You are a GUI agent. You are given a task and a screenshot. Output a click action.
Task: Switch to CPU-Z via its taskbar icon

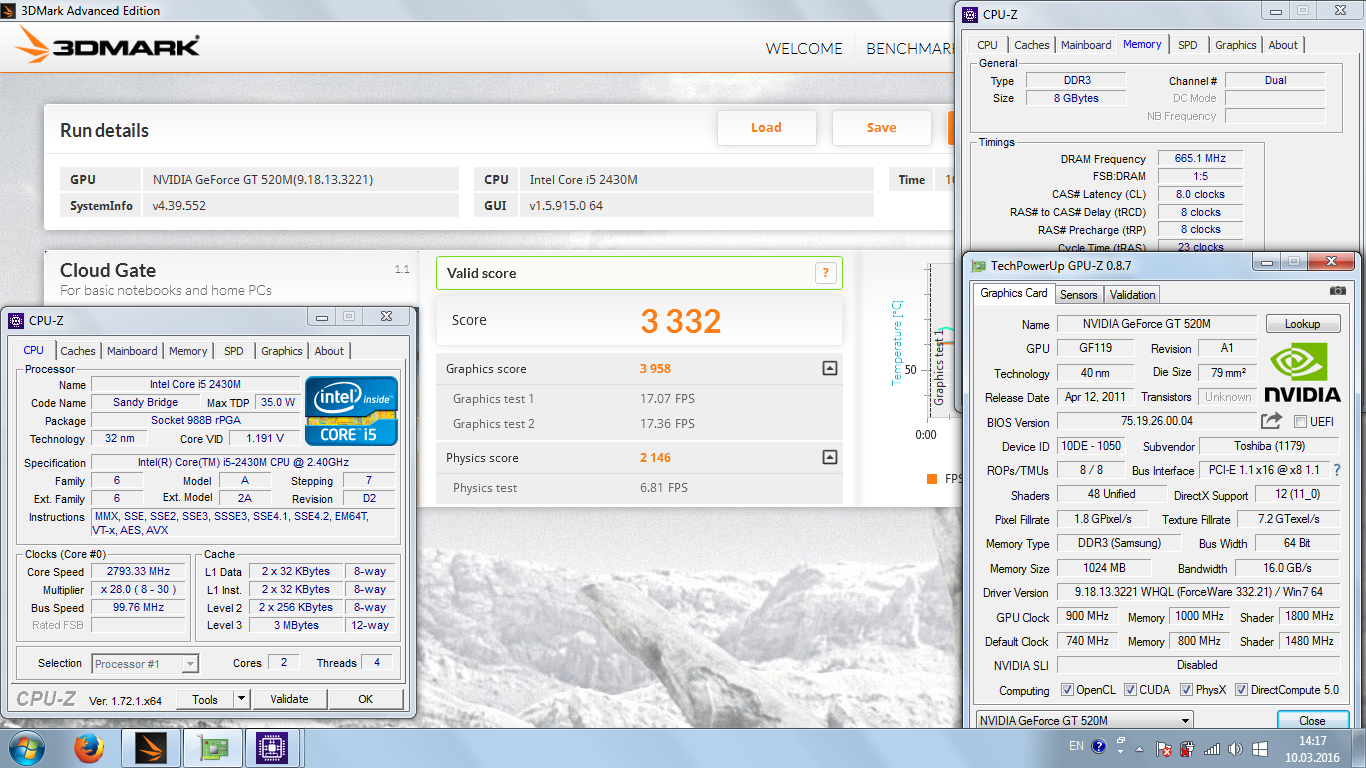pos(273,747)
